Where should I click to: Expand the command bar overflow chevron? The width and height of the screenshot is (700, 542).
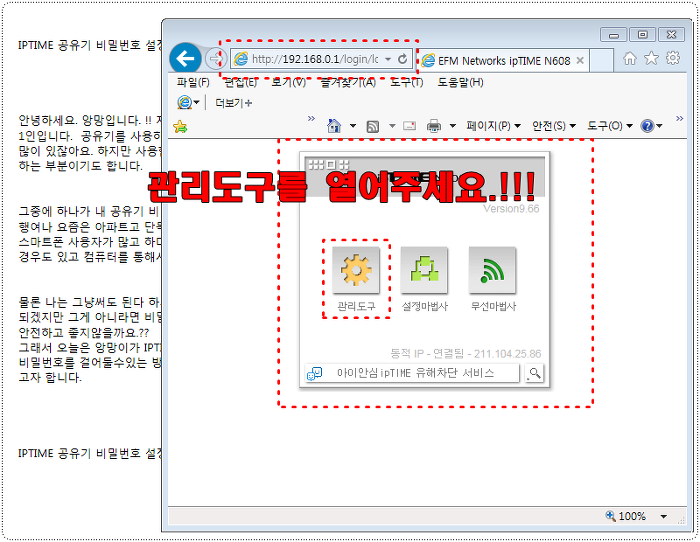679,118
